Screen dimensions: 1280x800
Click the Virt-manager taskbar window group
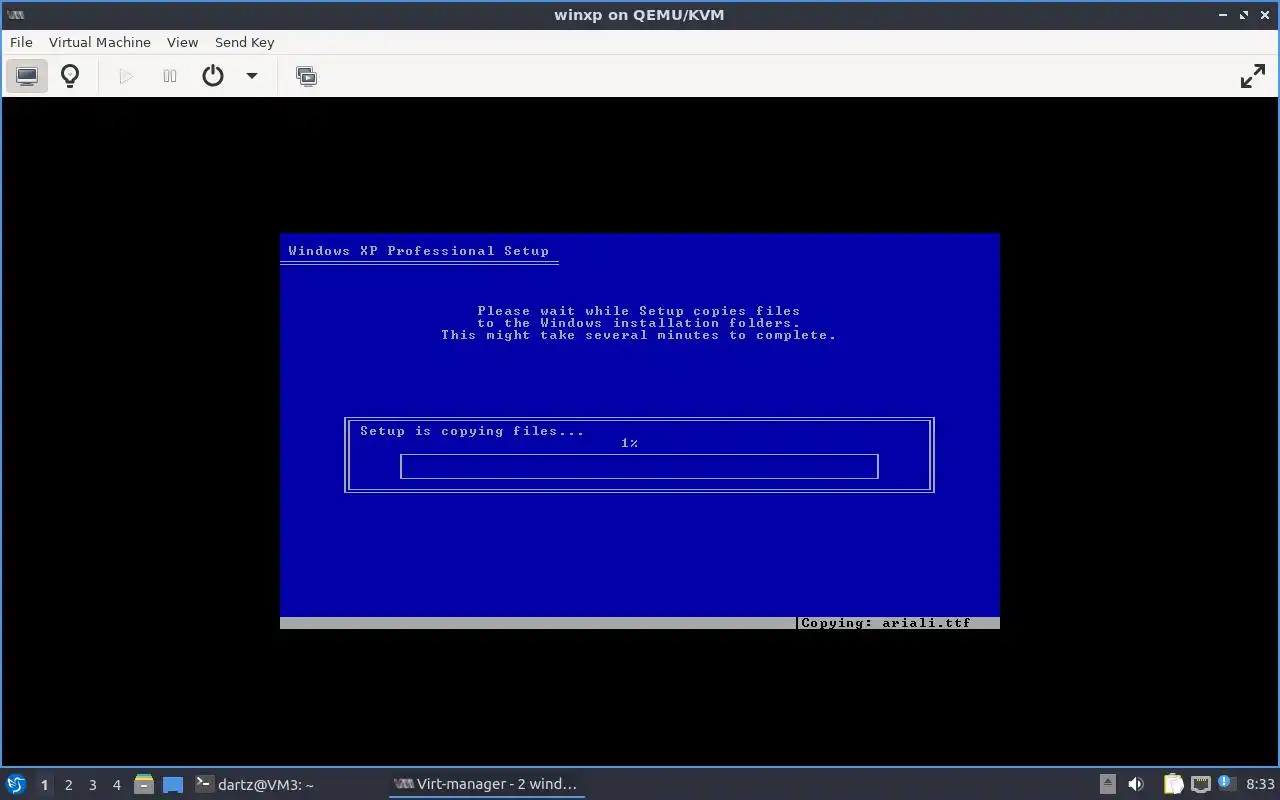coord(486,785)
